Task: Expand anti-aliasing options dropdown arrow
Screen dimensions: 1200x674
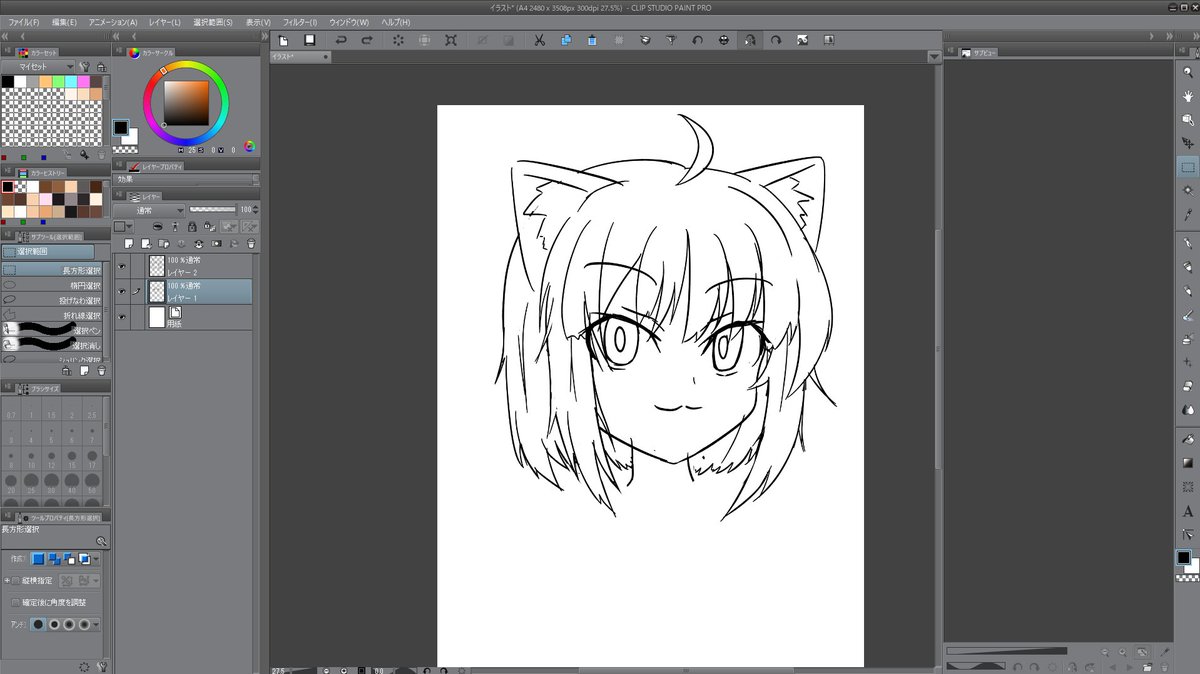Action: pyautogui.click(x=97, y=624)
